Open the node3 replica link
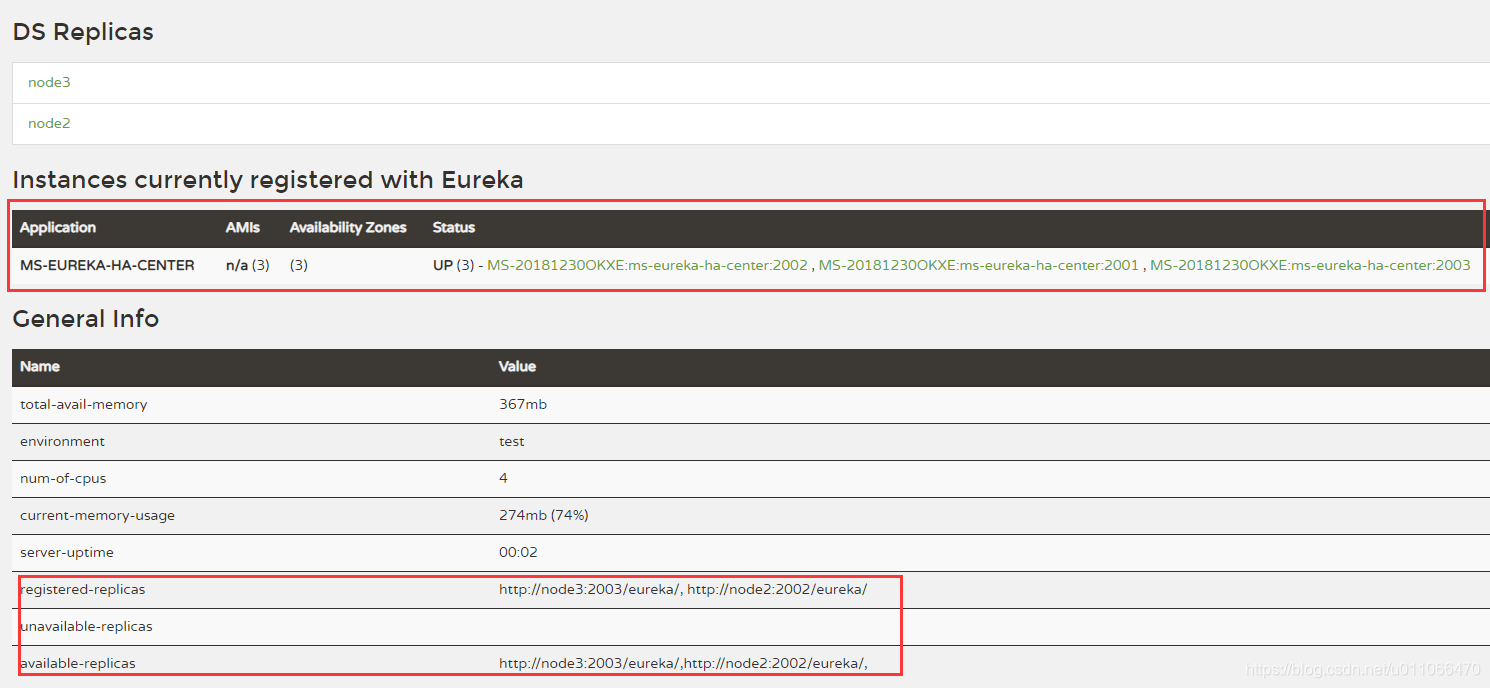This screenshot has height=688, width=1490. (x=49, y=82)
